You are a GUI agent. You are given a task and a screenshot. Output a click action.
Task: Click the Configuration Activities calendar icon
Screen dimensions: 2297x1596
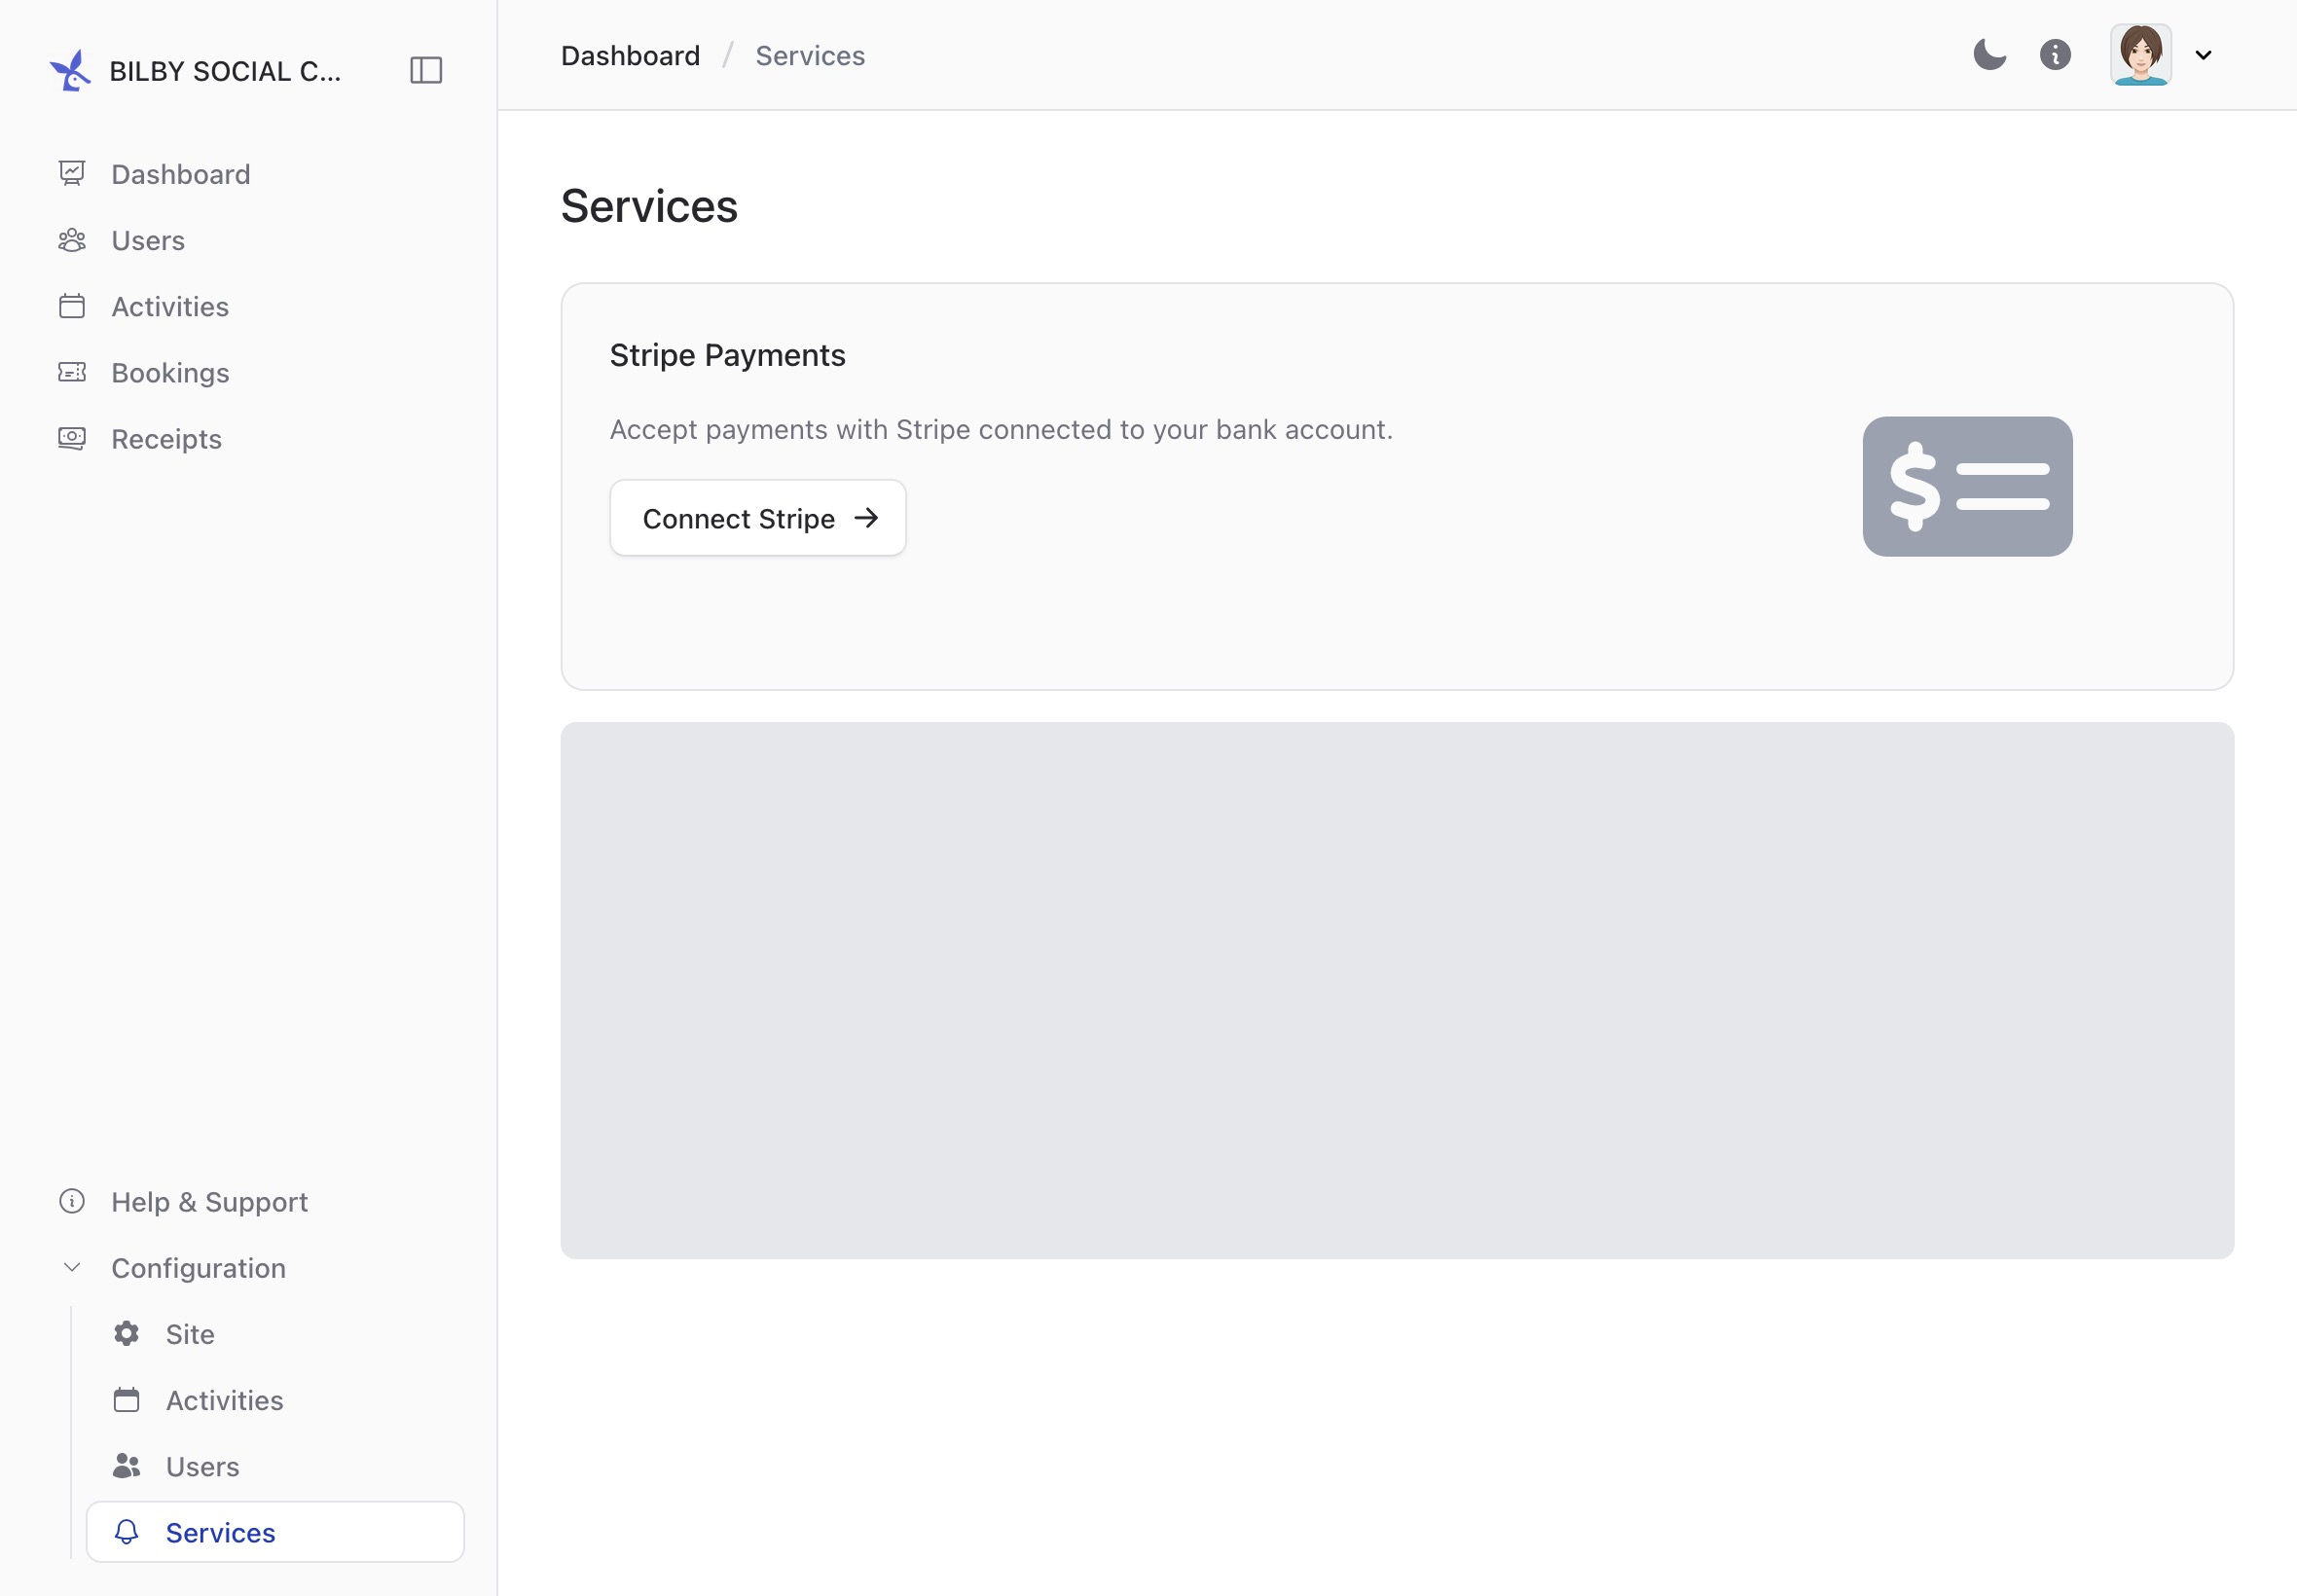[x=126, y=1399]
